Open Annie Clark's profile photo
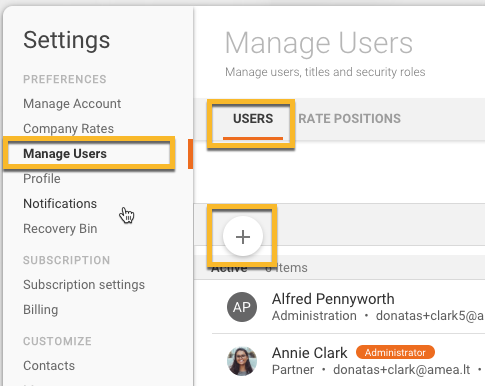This screenshot has width=485, height=386. click(x=242, y=361)
